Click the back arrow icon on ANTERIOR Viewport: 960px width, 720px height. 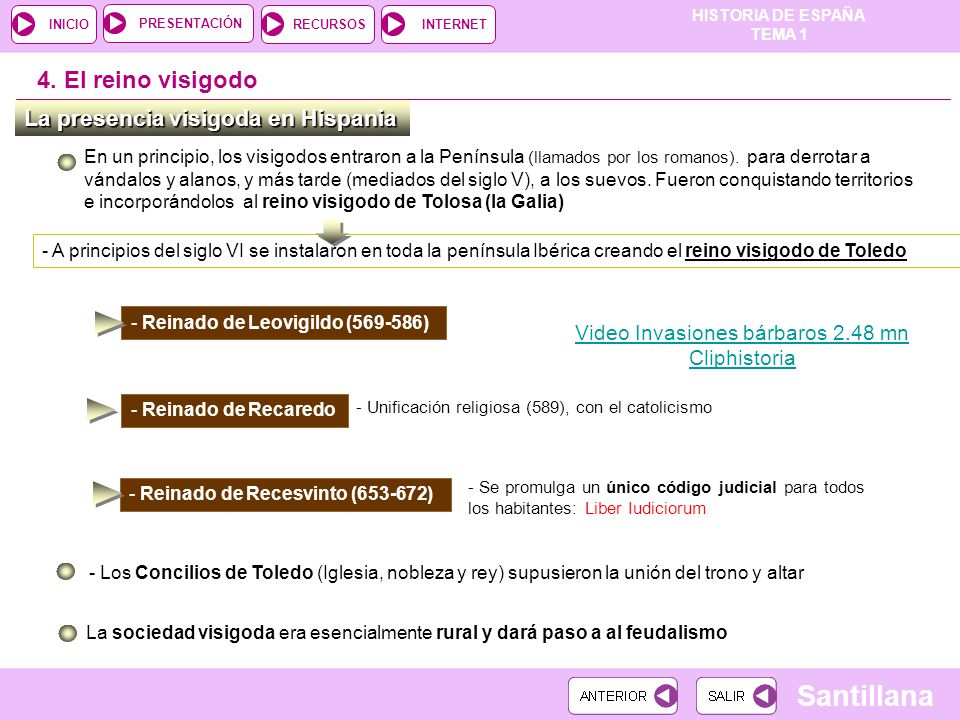click(665, 696)
